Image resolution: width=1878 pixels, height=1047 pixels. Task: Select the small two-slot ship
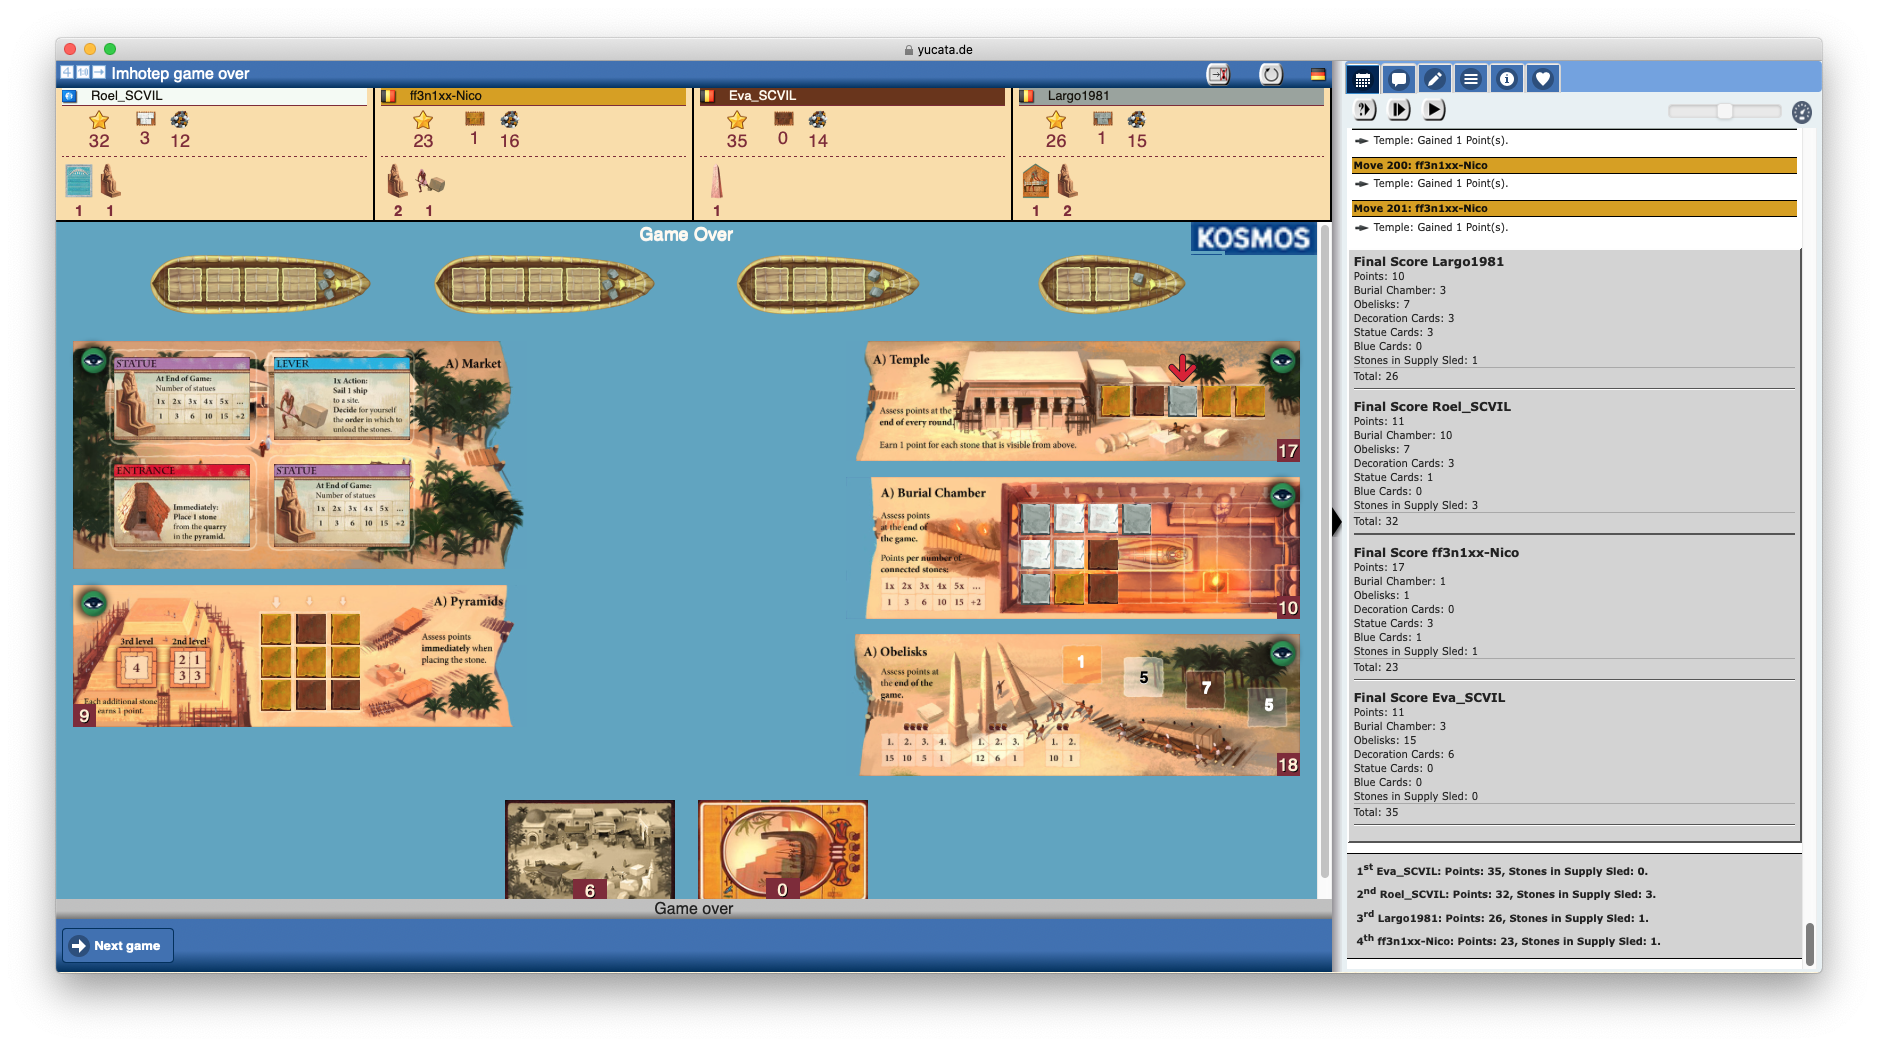(1111, 285)
